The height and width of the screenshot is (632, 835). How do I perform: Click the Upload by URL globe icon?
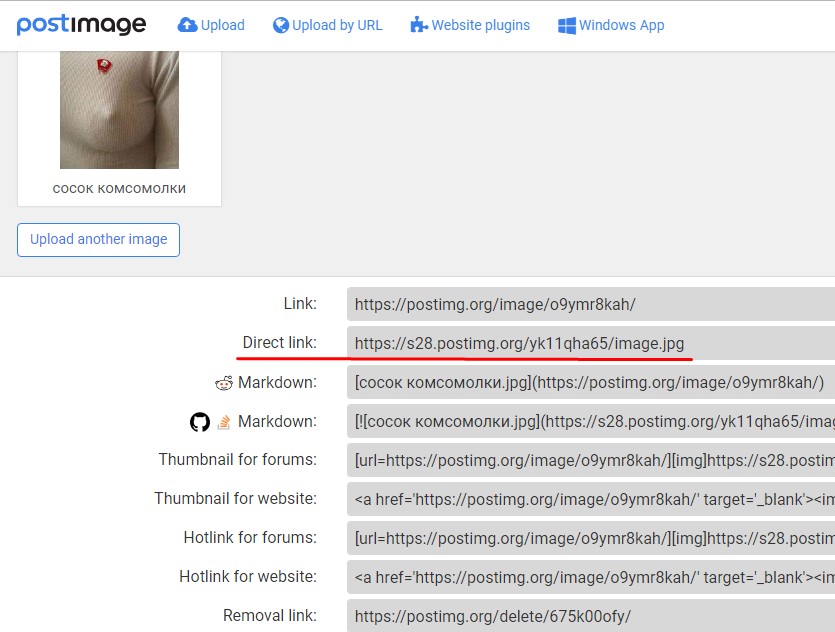click(281, 25)
